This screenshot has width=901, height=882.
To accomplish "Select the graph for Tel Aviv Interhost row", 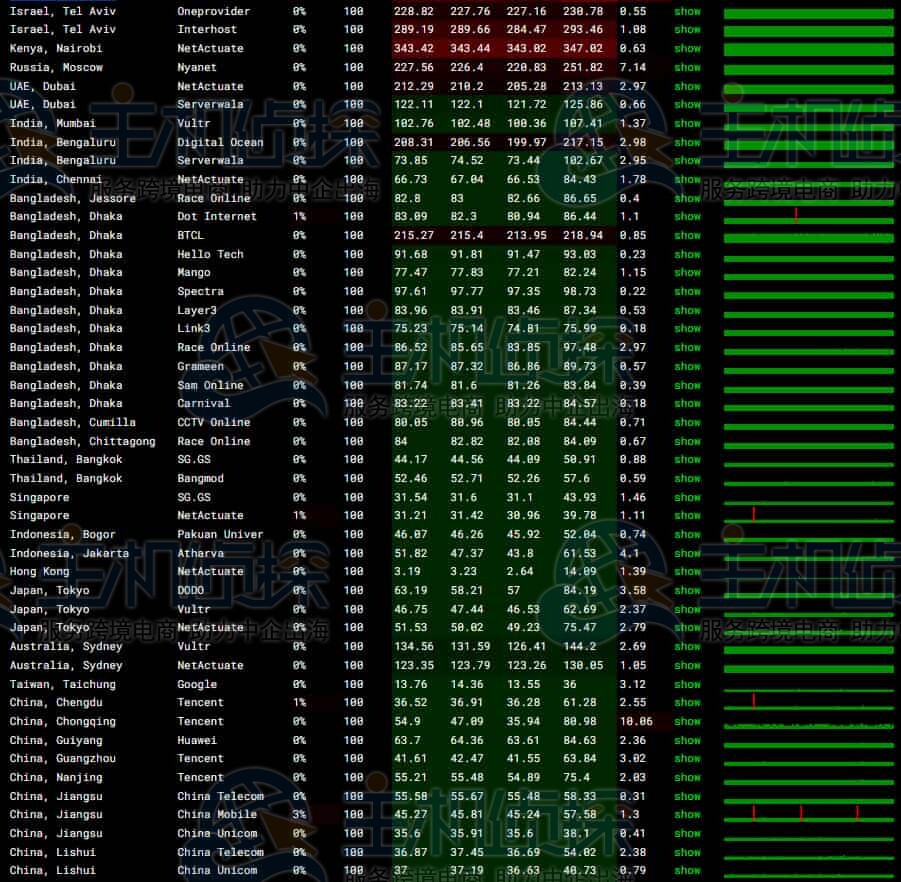I will (808, 30).
